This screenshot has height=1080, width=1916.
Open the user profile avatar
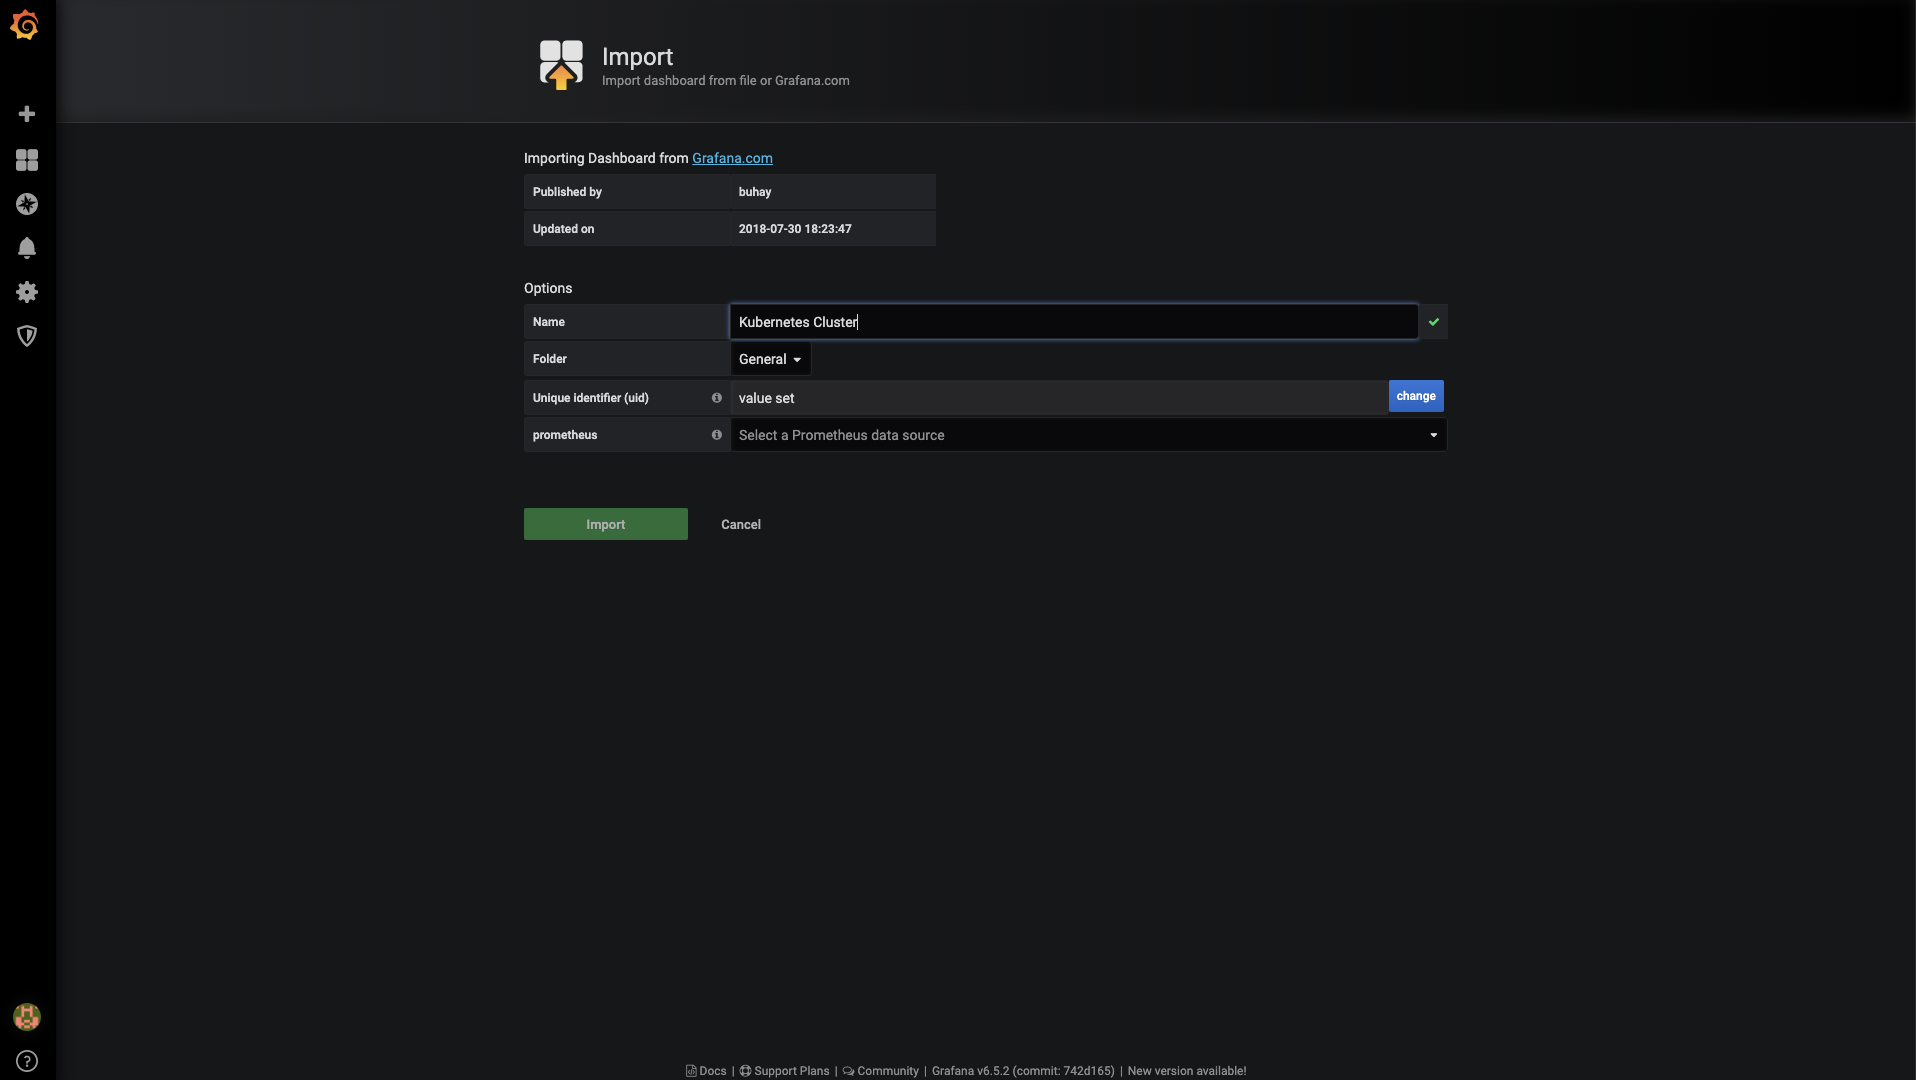click(27, 1017)
